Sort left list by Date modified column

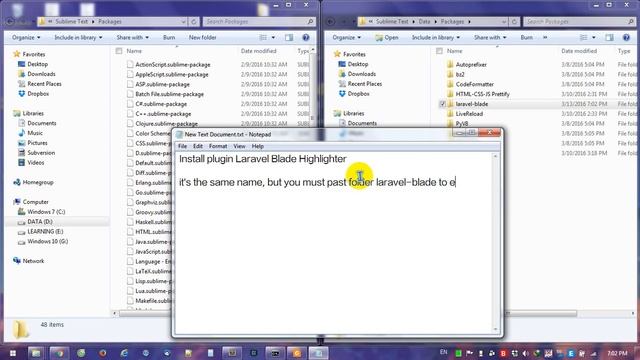pos(258,51)
